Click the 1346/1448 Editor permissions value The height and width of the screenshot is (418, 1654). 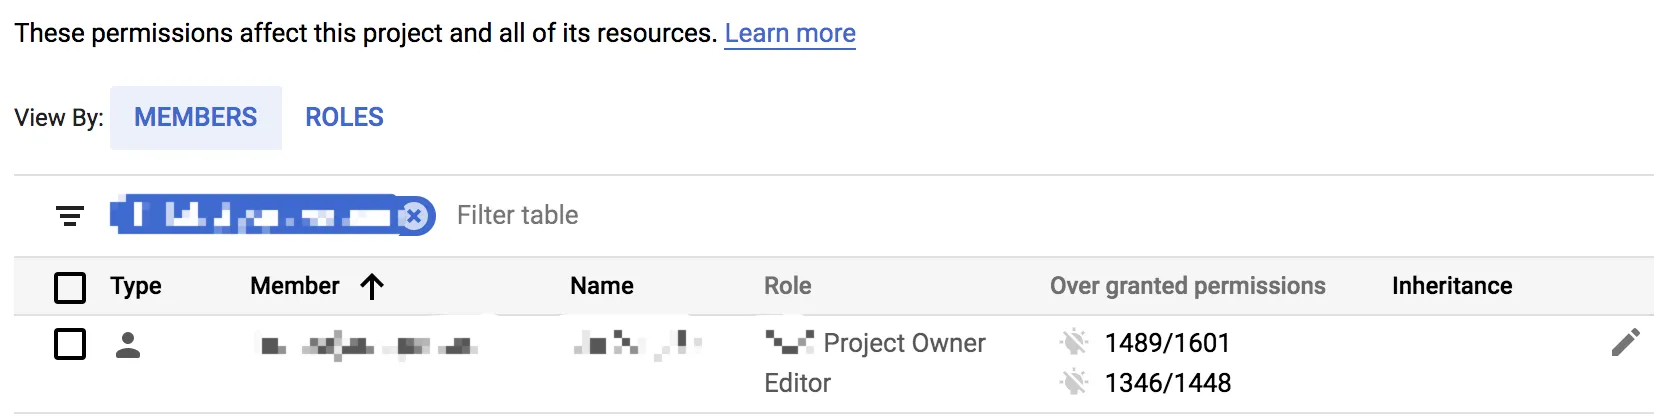(x=1168, y=383)
